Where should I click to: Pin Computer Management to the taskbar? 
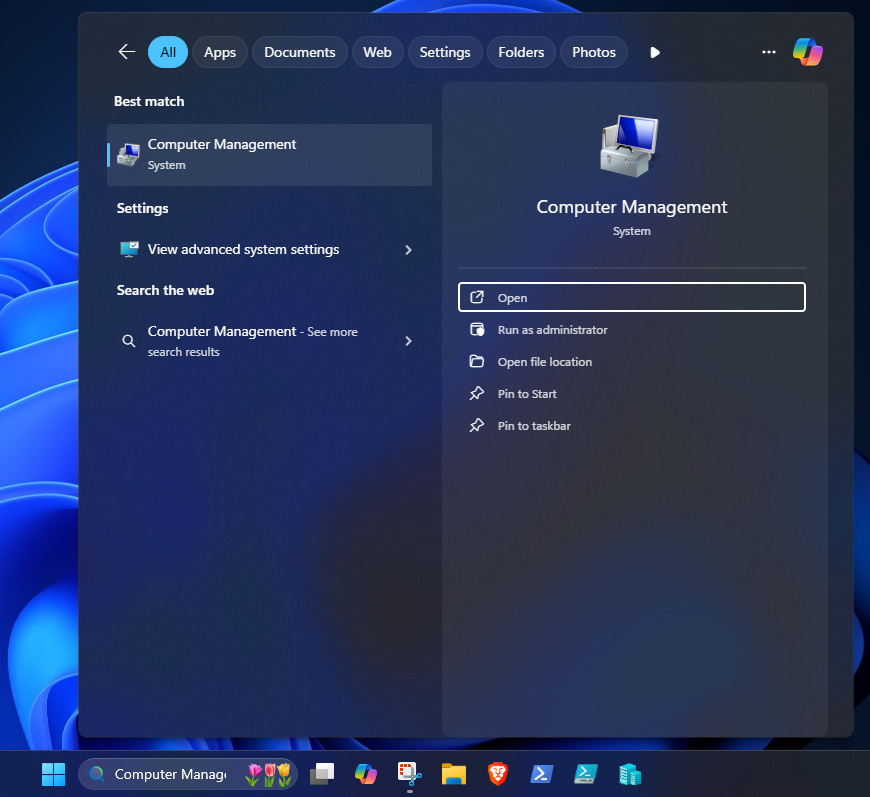coord(631,425)
